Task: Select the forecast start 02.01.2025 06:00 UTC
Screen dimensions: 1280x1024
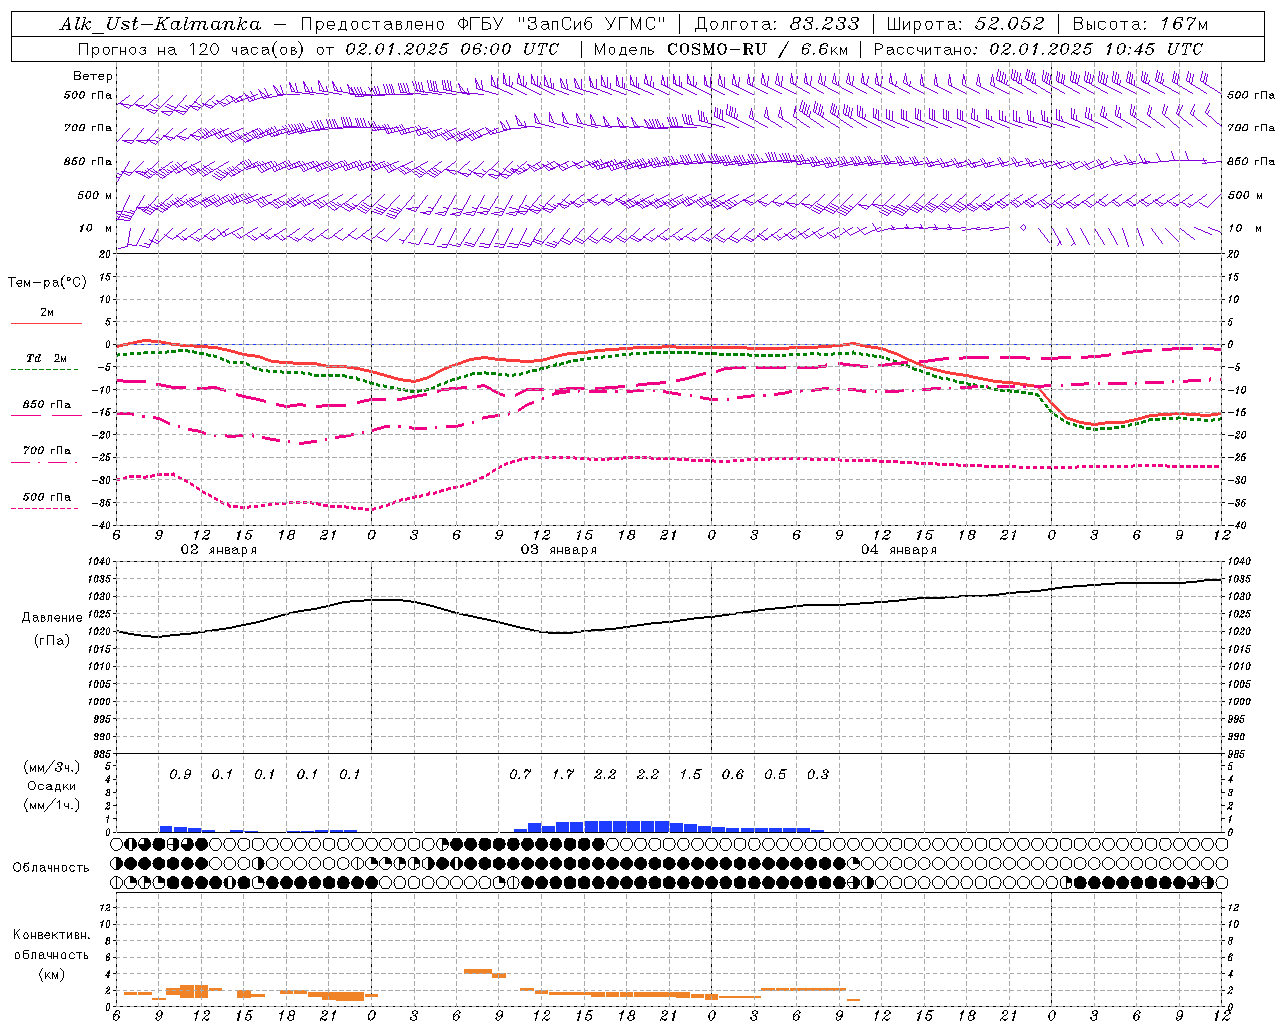Action: coord(452,49)
